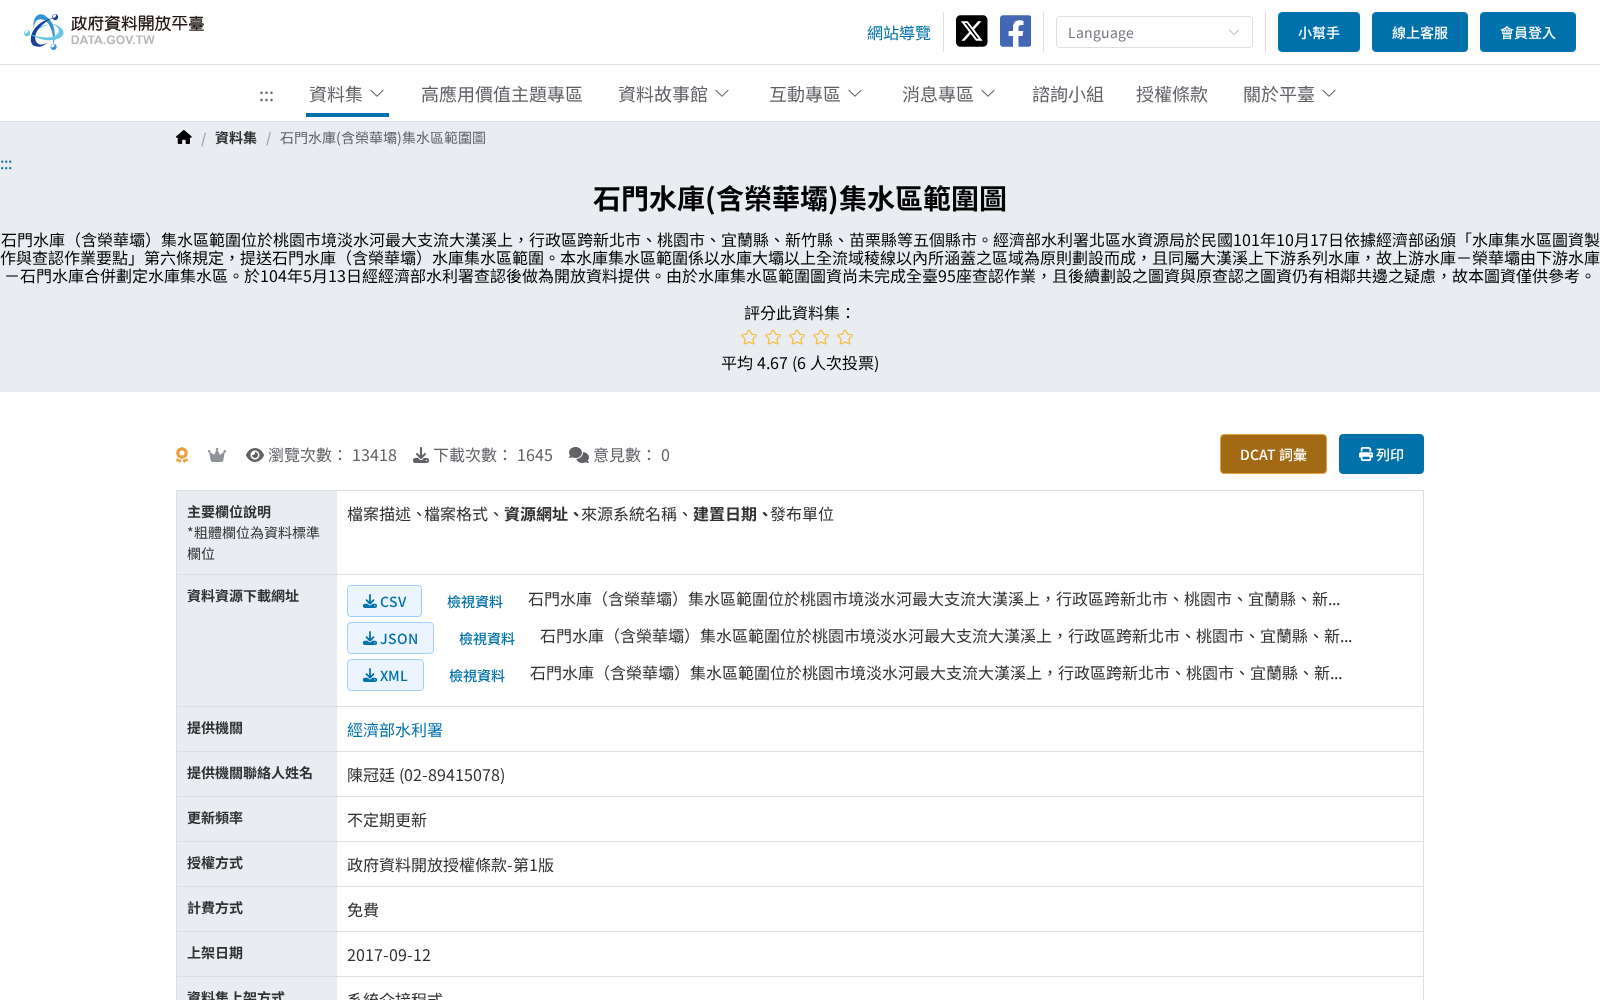This screenshot has width=1600, height=1000.
Task: Click the eye icon beside 瀏覽次數
Action: (255, 455)
